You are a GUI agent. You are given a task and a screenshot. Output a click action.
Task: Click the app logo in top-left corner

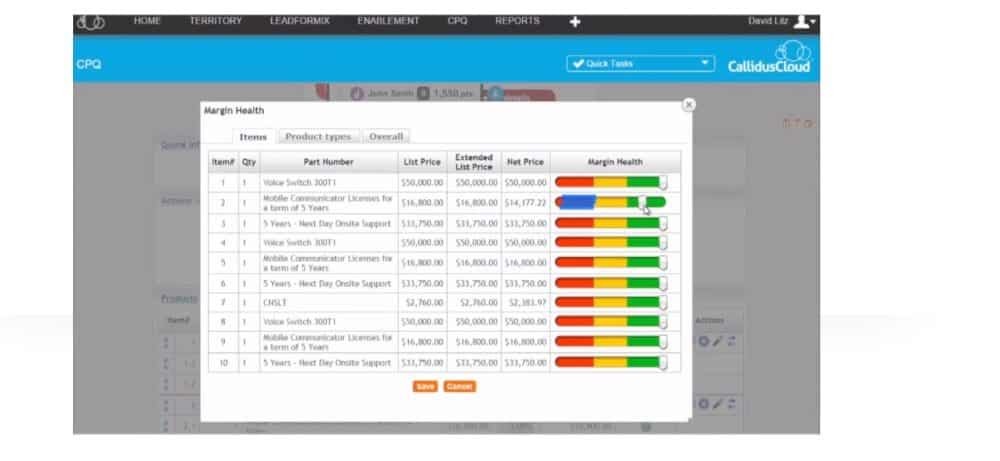92,22
